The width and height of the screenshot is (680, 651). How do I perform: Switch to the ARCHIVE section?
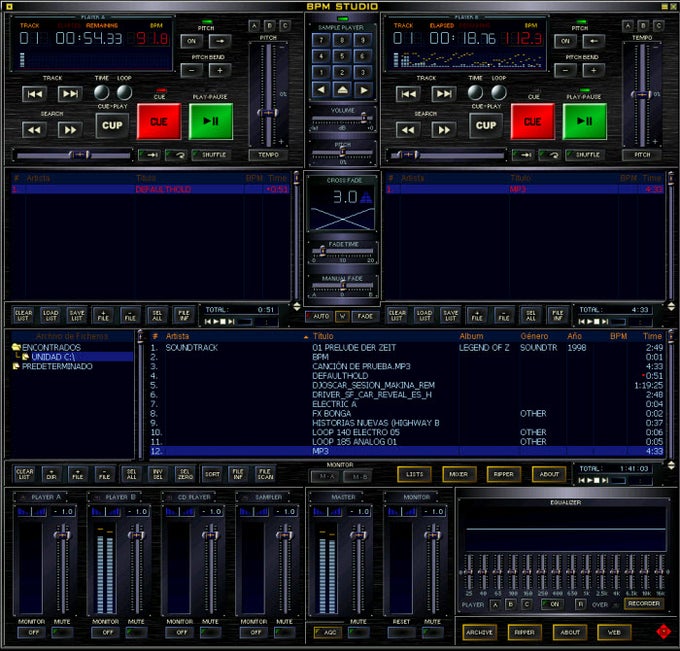[x=479, y=632]
